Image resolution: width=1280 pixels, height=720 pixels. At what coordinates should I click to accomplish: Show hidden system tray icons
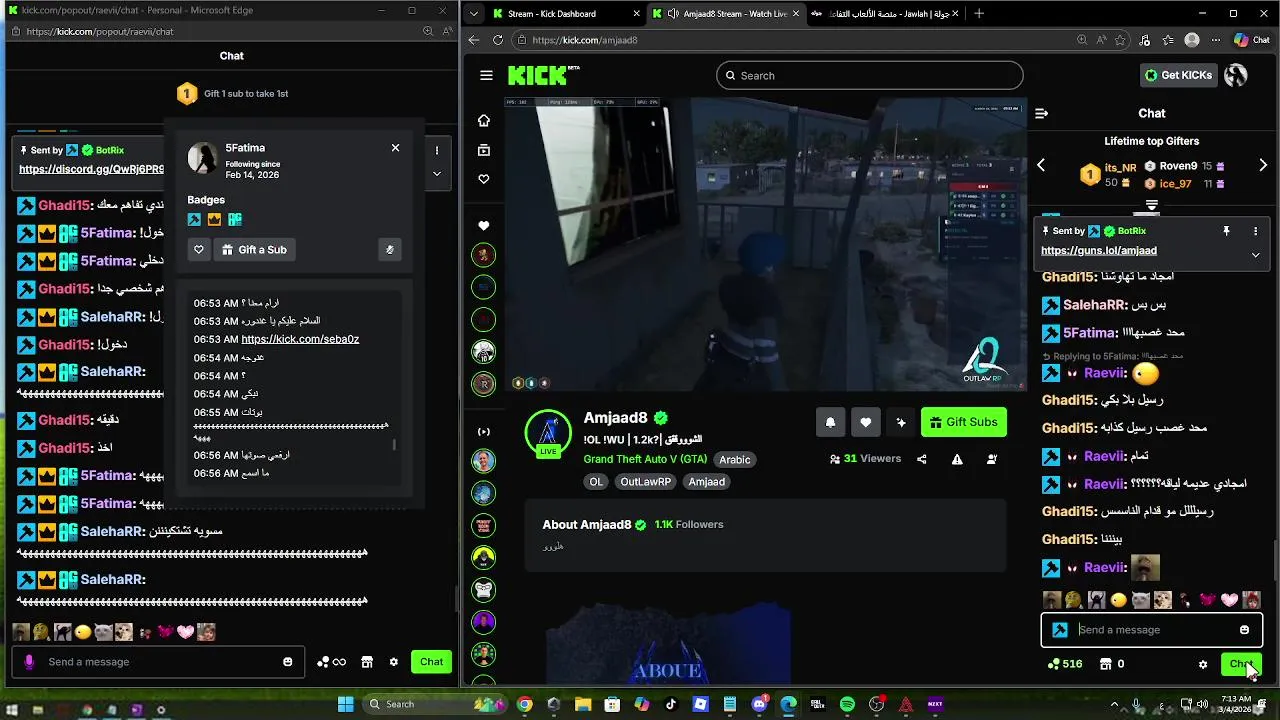pyautogui.click(x=1114, y=704)
